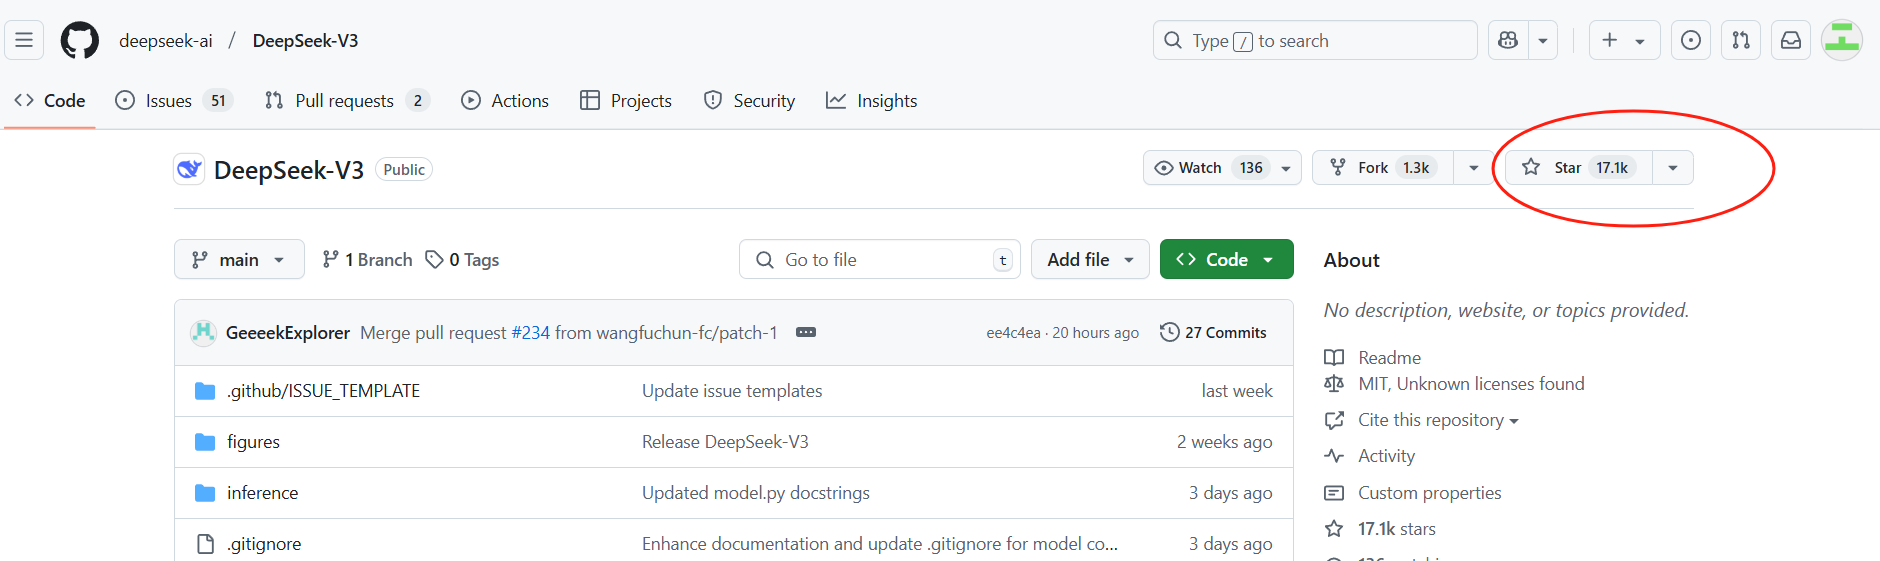Image resolution: width=1880 pixels, height=561 pixels.
Task: Open the .github/ISSUE_TEMPLATE folder
Action: click(323, 391)
